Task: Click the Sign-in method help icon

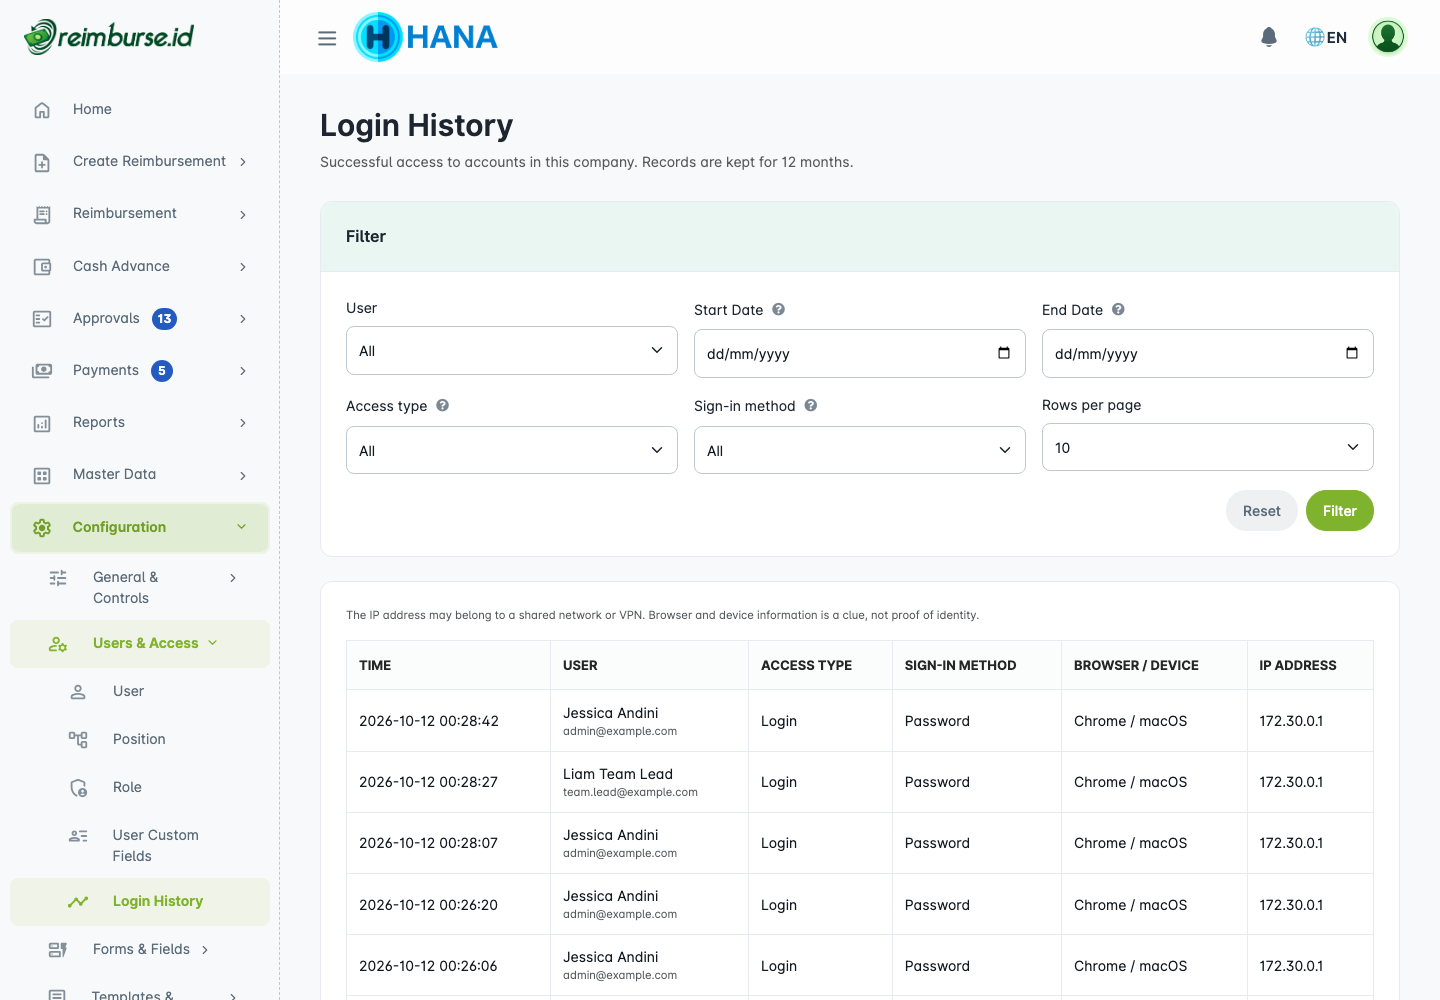Action: (811, 406)
